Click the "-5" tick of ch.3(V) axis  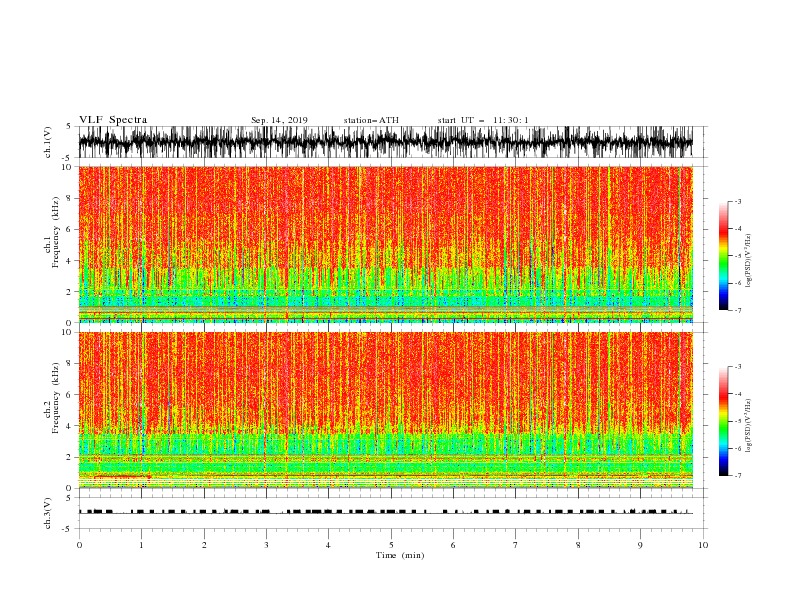click(68, 529)
